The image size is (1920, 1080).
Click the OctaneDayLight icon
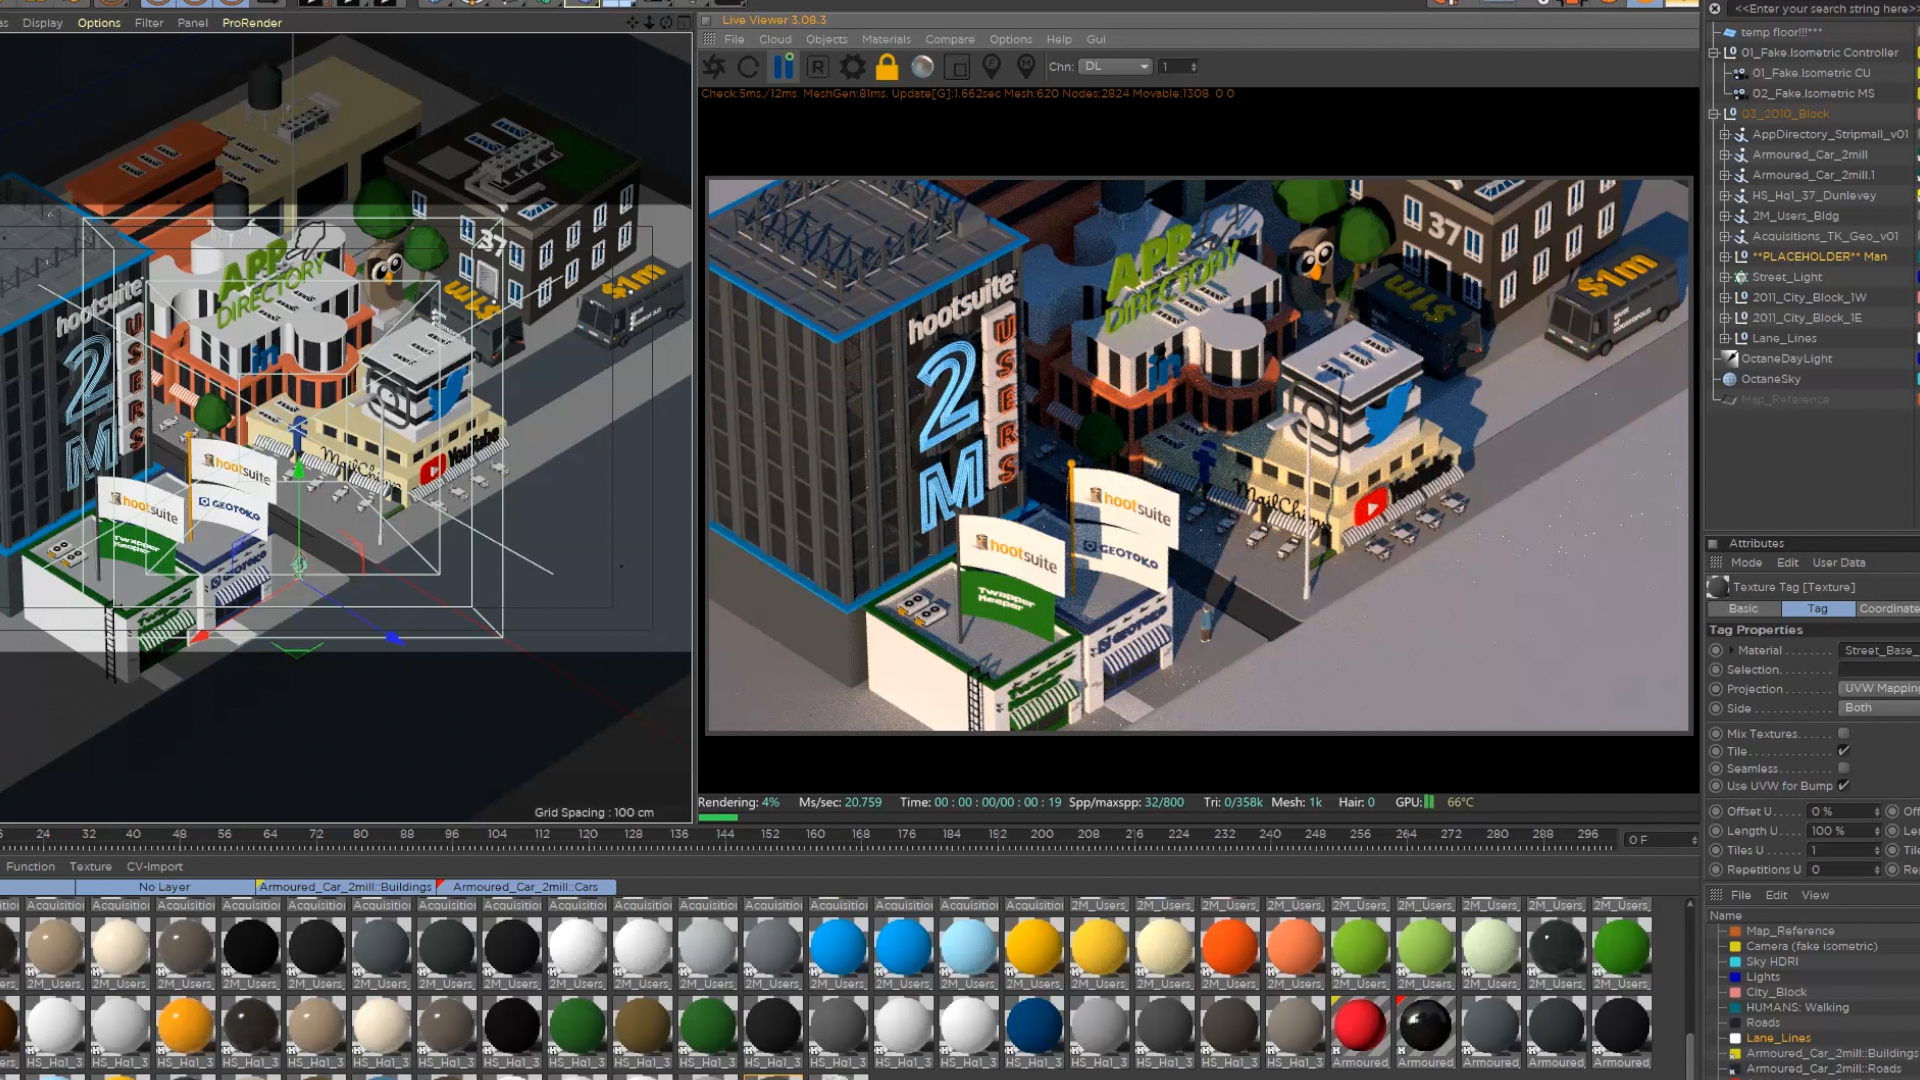coord(1730,358)
